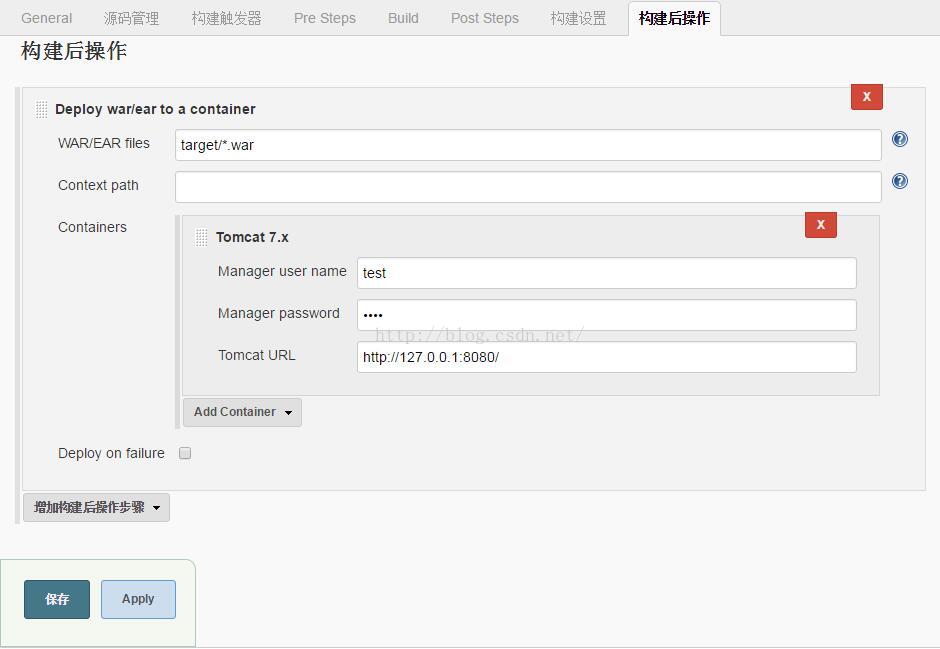This screenshot has height=649, width=940.
Task: Save configuration with 保存 button
Action: [57, 599]
